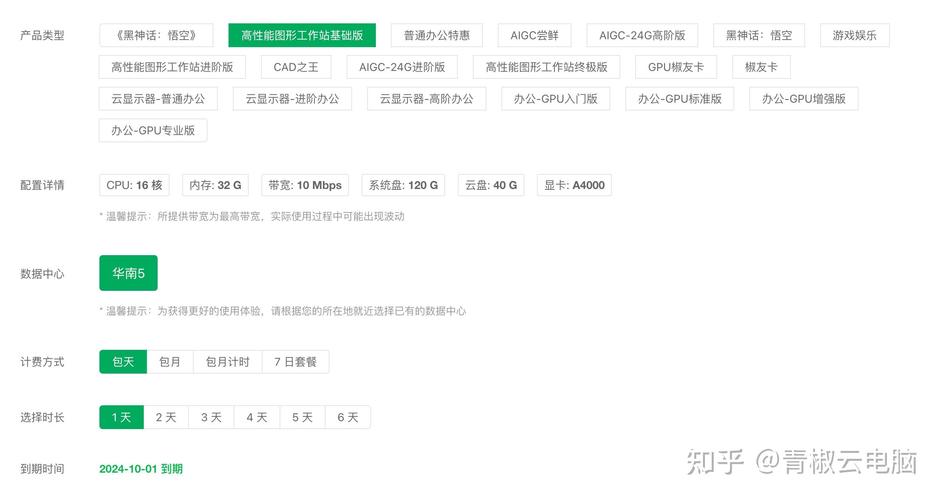Choose 游戏娱乐 product type

pyautogui.click(x=854, y=36)
